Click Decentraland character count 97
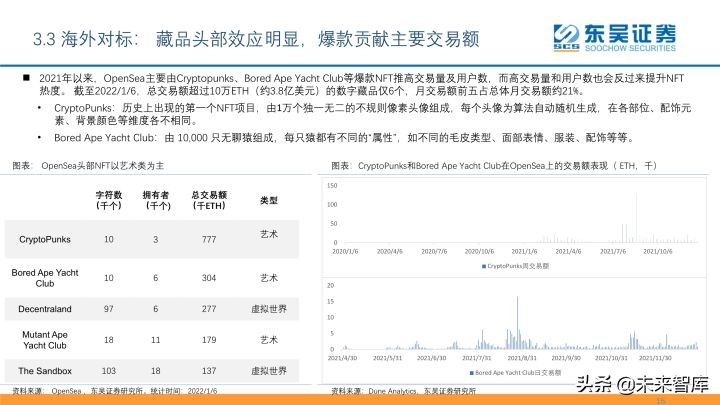This screenshot has height=405, width=720. [x=109, y=309]
